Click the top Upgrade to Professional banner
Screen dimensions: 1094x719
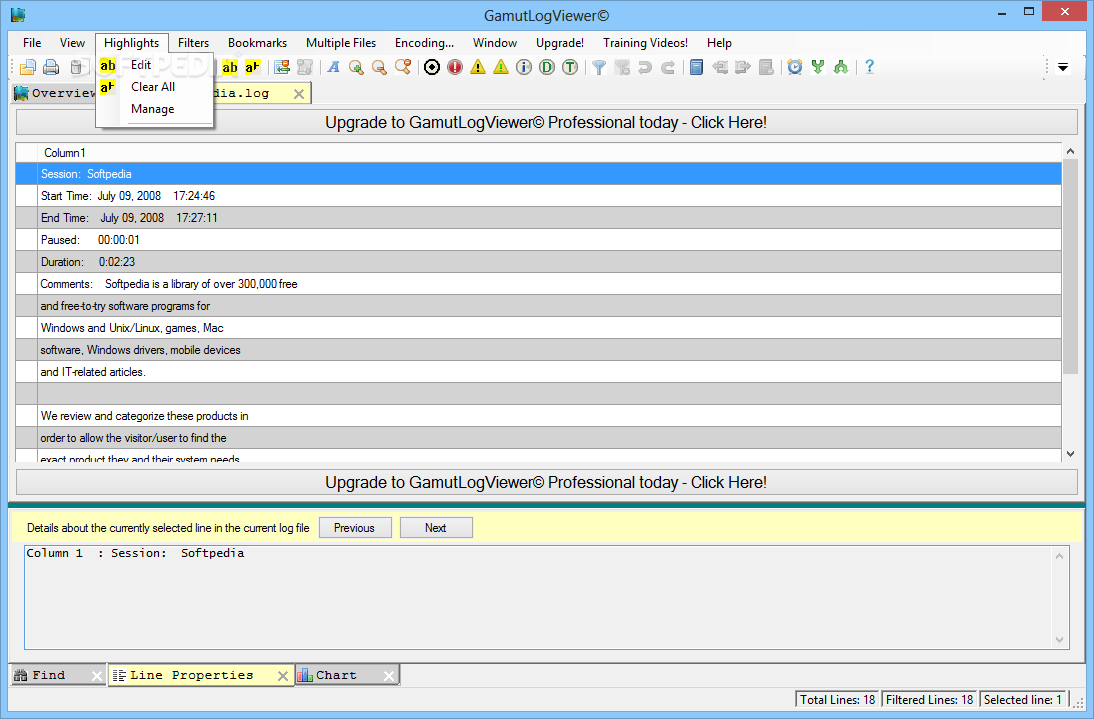[x=546, y=123]
